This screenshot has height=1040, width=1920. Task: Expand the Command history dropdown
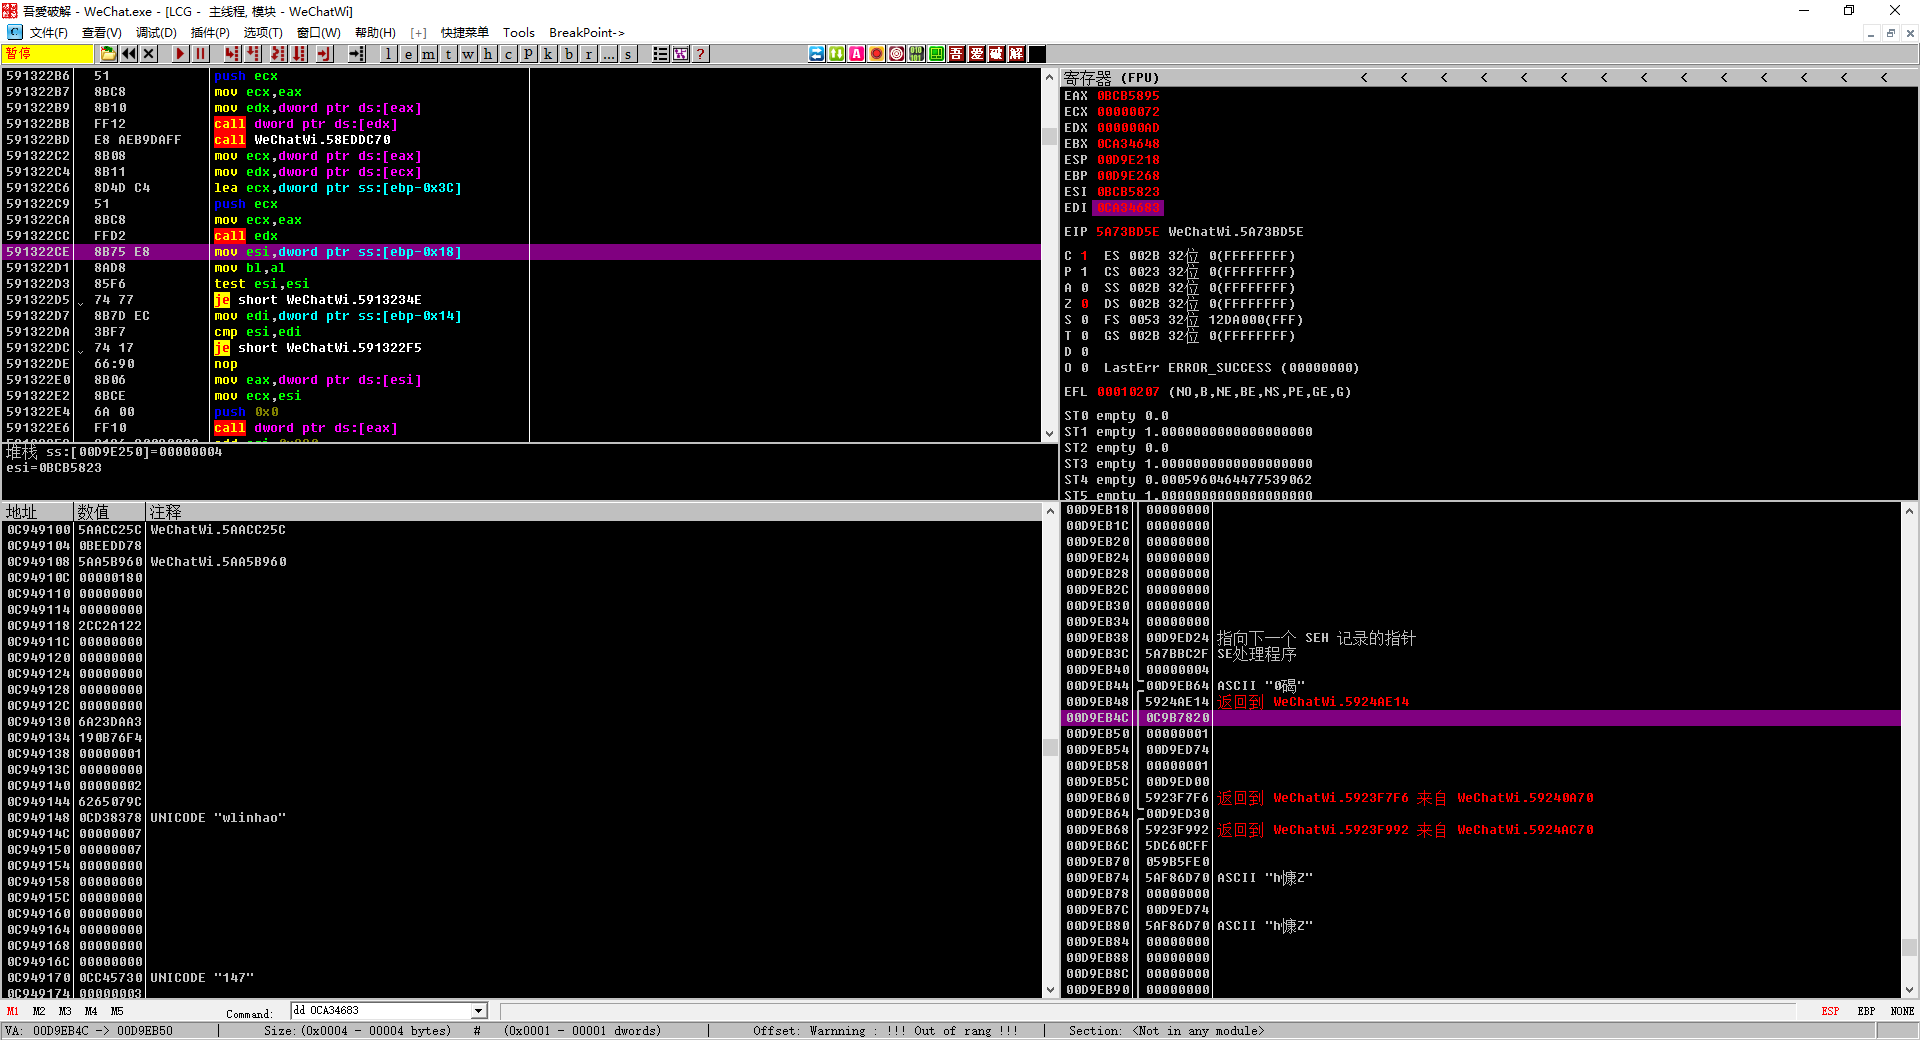(x=479, y=1011)
